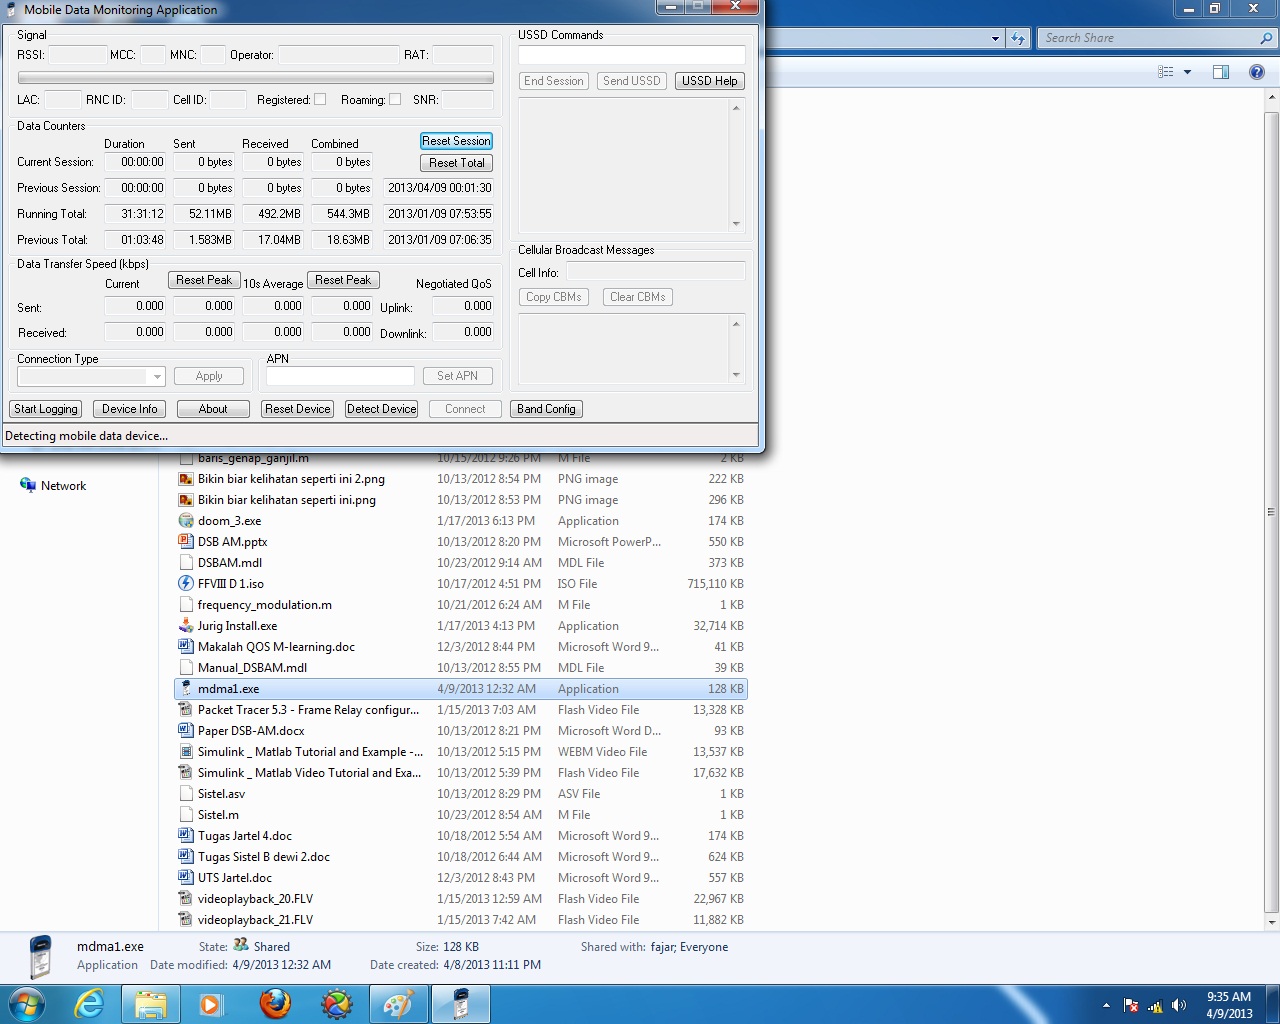Click inside the USSD command input field
This screenshot has width=1280, height=1024.
(x=630, y=54)
